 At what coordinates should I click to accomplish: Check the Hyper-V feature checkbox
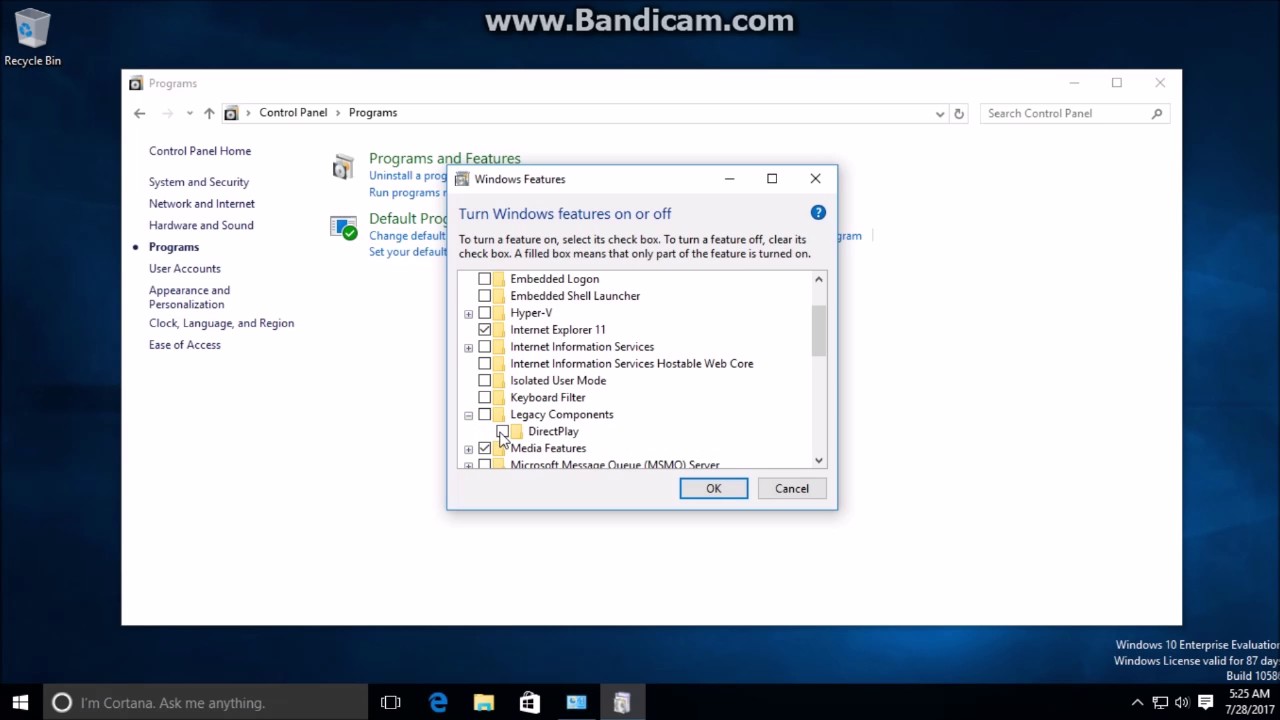coord(485,313)
